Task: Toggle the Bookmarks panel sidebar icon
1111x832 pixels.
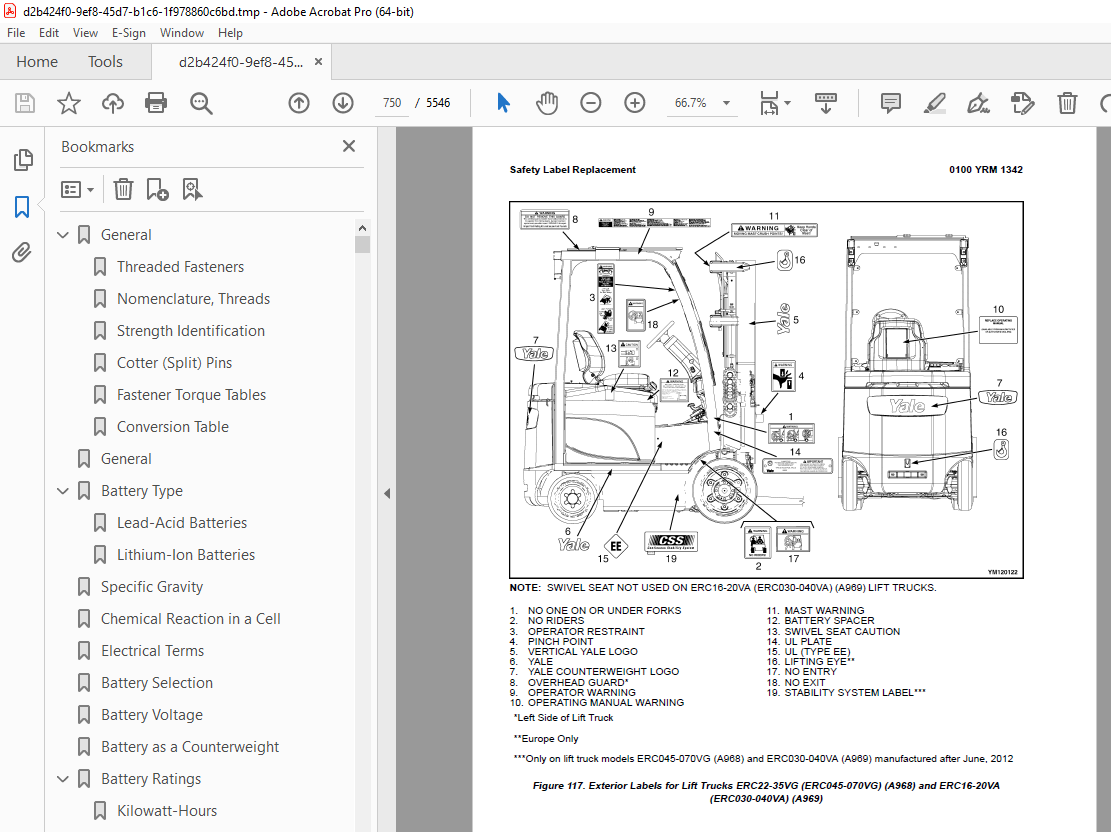Action: 22,207
